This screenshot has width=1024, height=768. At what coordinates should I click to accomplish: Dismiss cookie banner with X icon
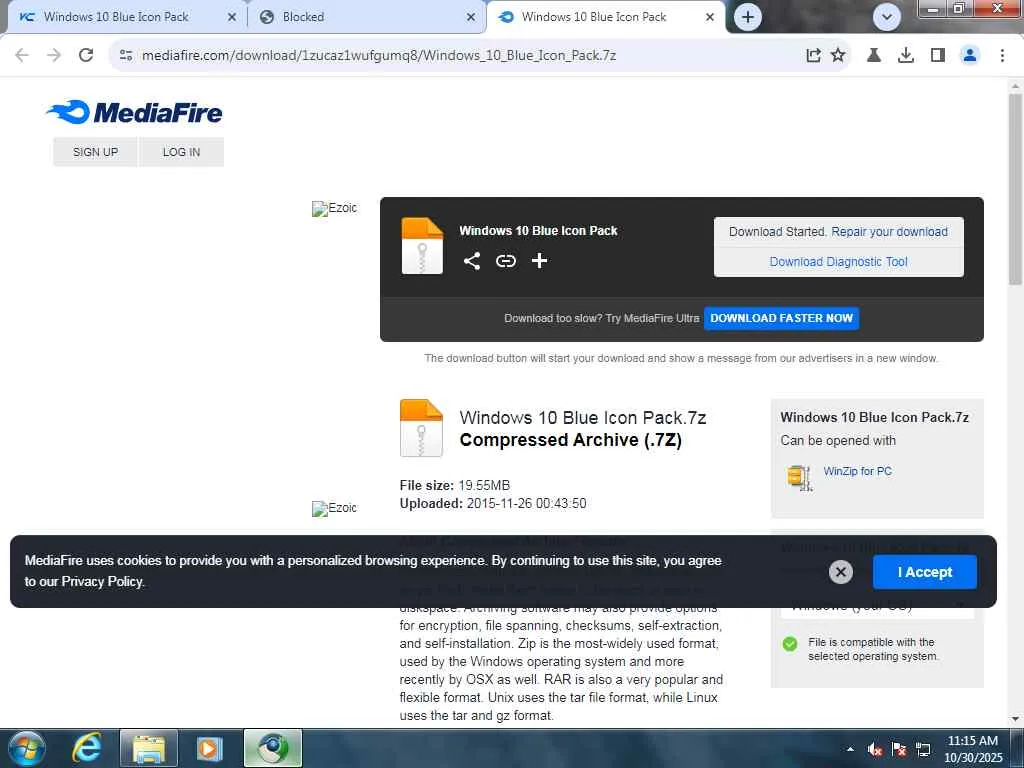click(840, 572)
